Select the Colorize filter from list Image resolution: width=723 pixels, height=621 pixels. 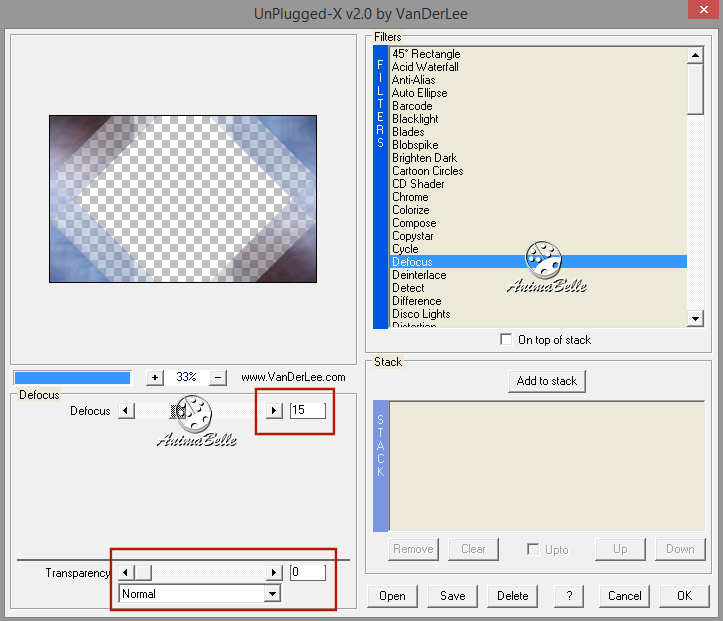point(410,210)
